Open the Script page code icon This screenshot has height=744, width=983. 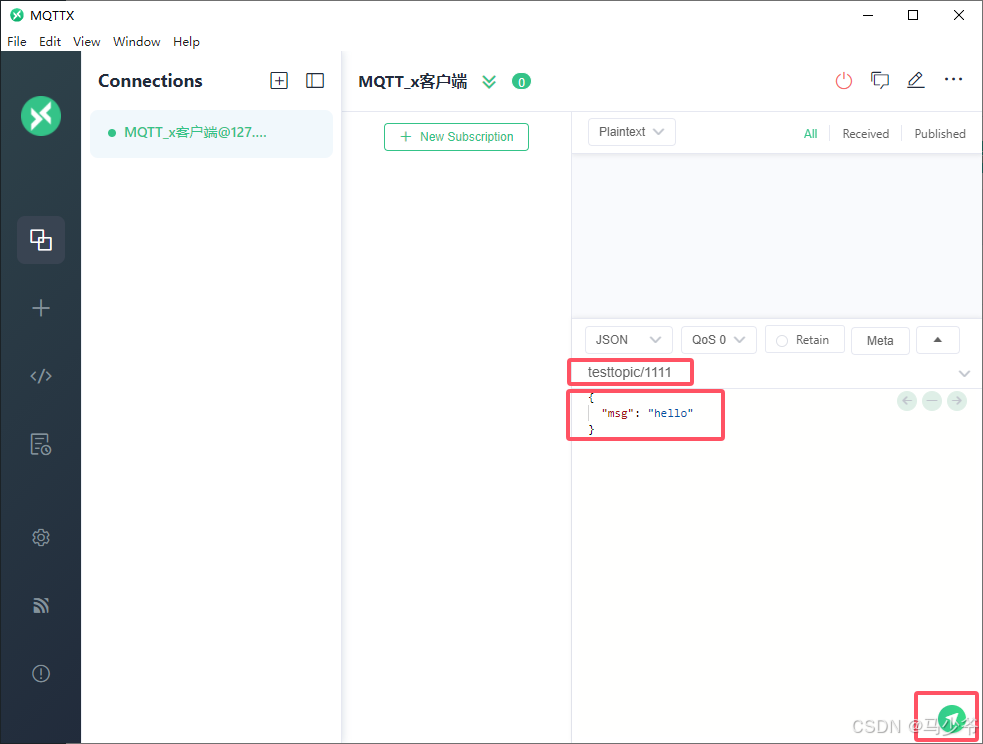41,376
